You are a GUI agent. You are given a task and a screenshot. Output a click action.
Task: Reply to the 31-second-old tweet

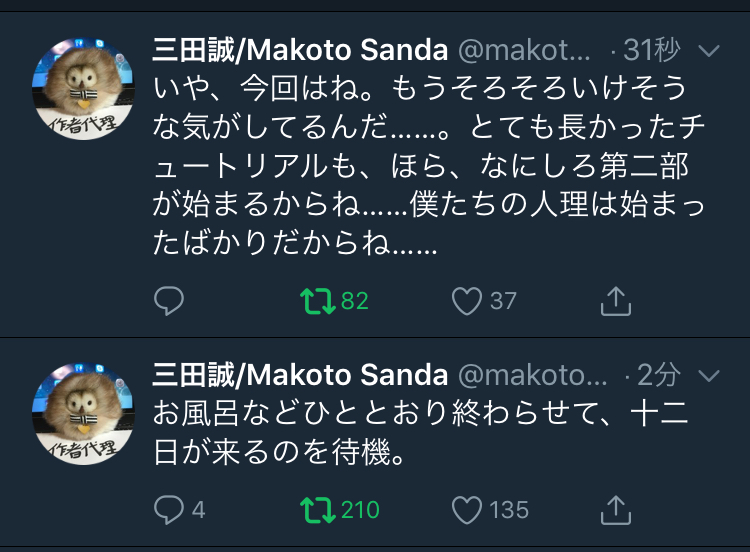[169, 300]
